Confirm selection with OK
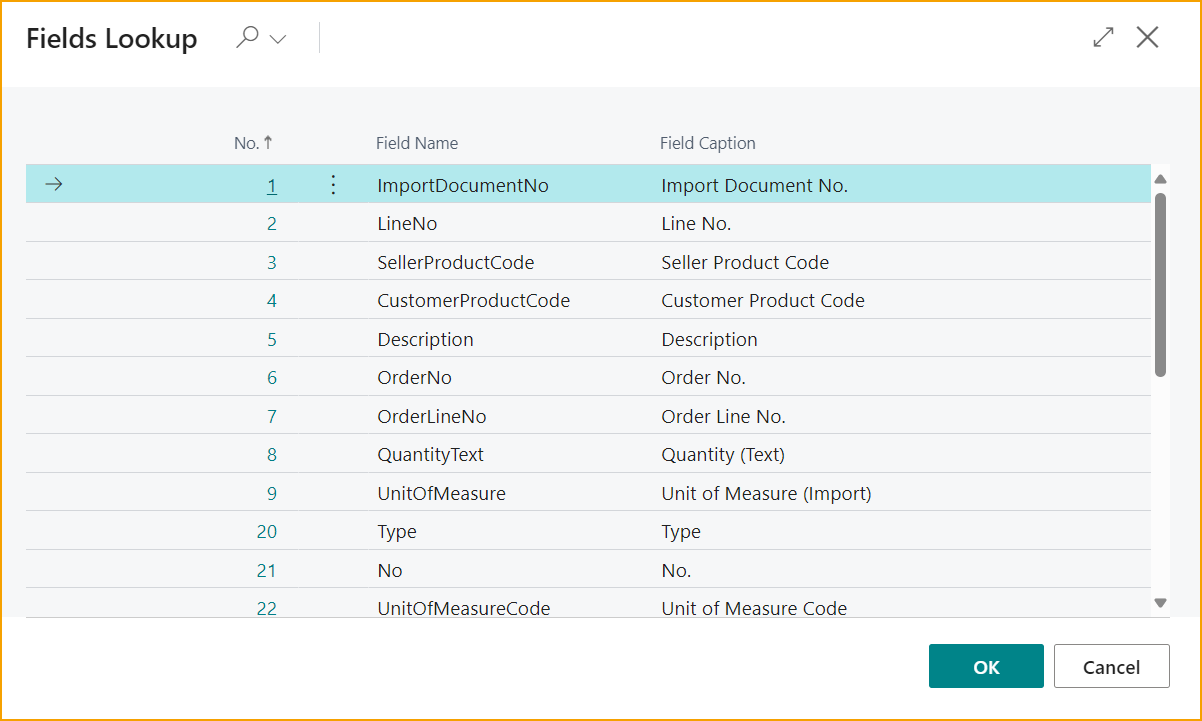This screenshot has height=721, width=1202. pos(985,666)
